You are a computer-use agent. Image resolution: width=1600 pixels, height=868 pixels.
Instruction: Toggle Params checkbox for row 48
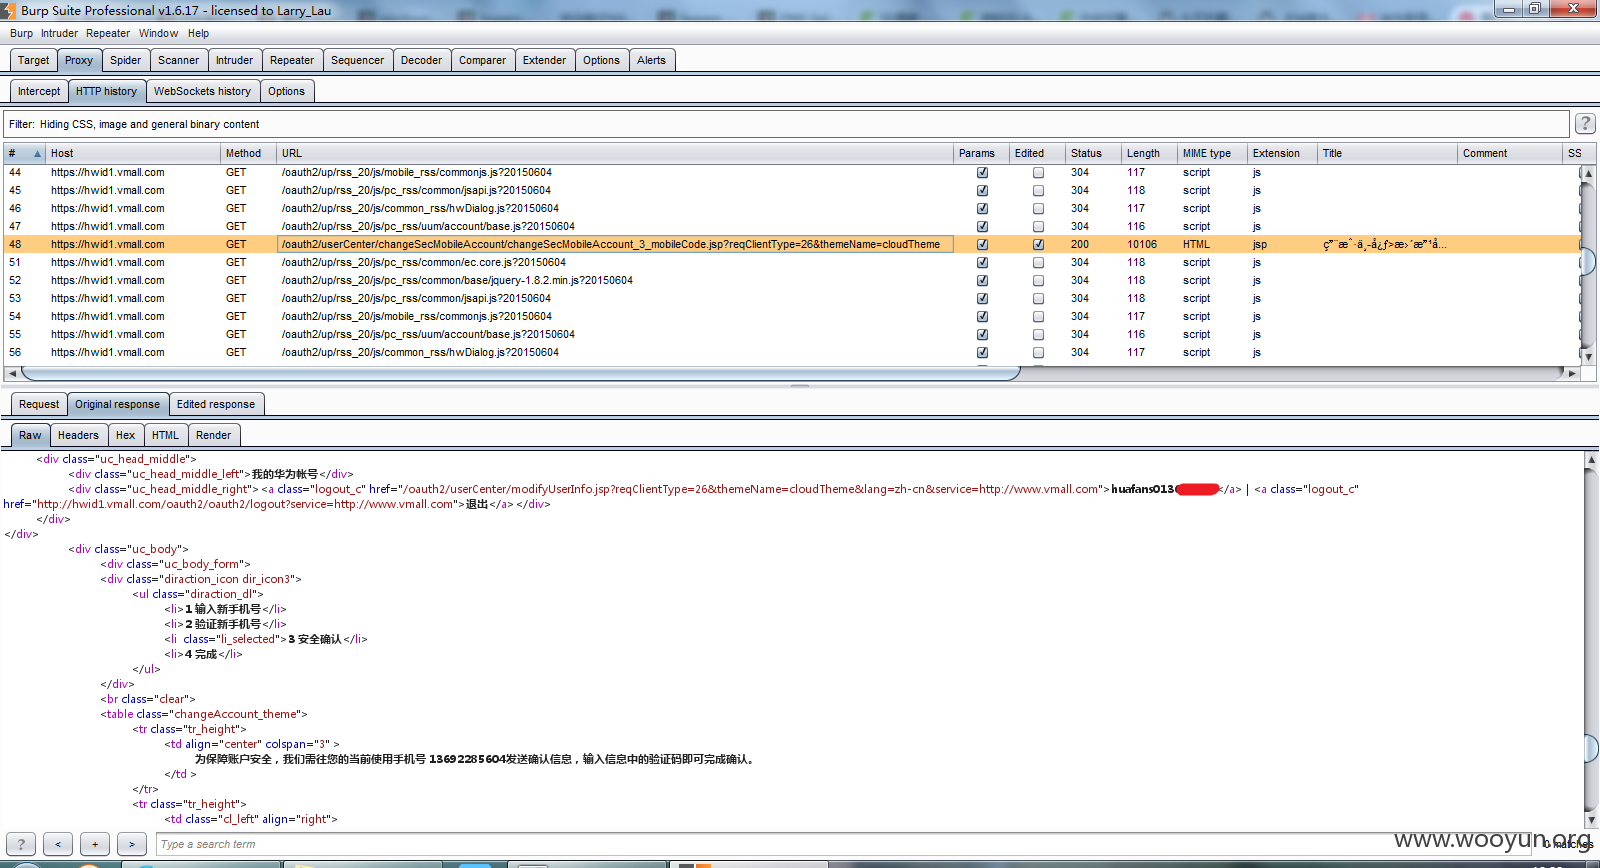pos(982,244)
